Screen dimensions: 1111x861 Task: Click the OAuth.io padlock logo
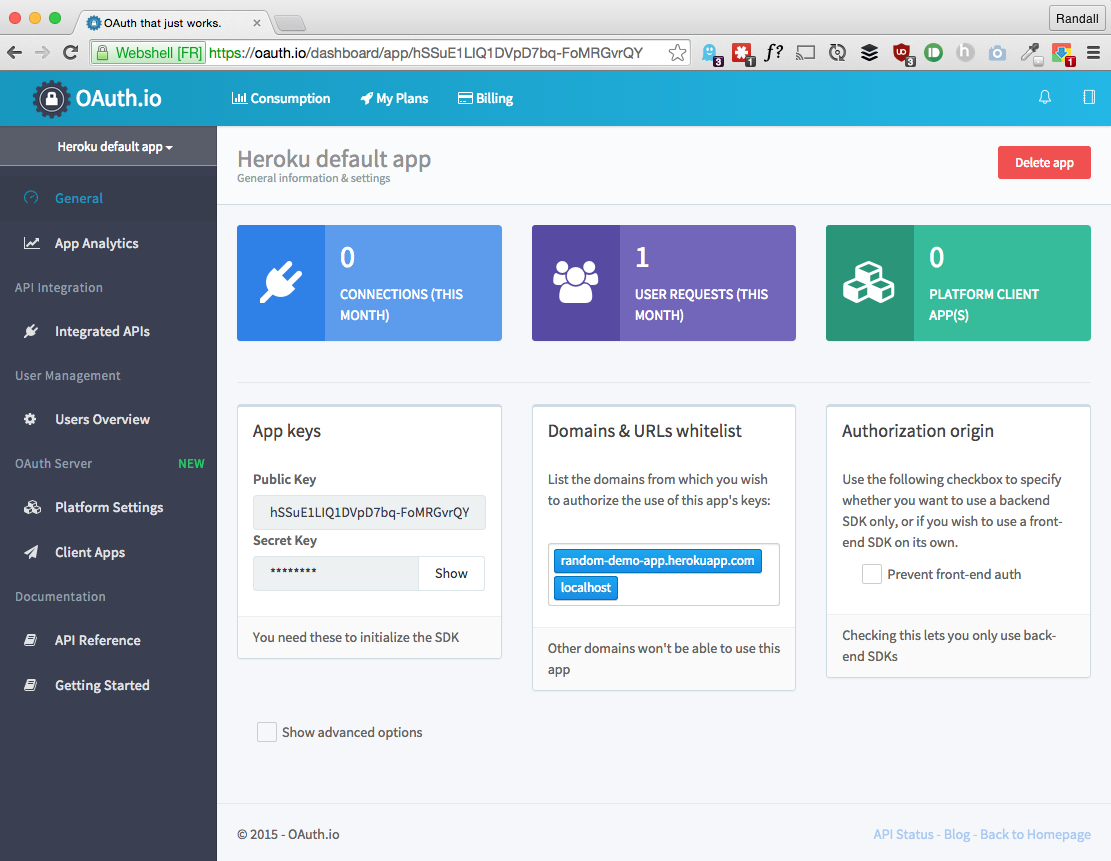click(51, 99)
